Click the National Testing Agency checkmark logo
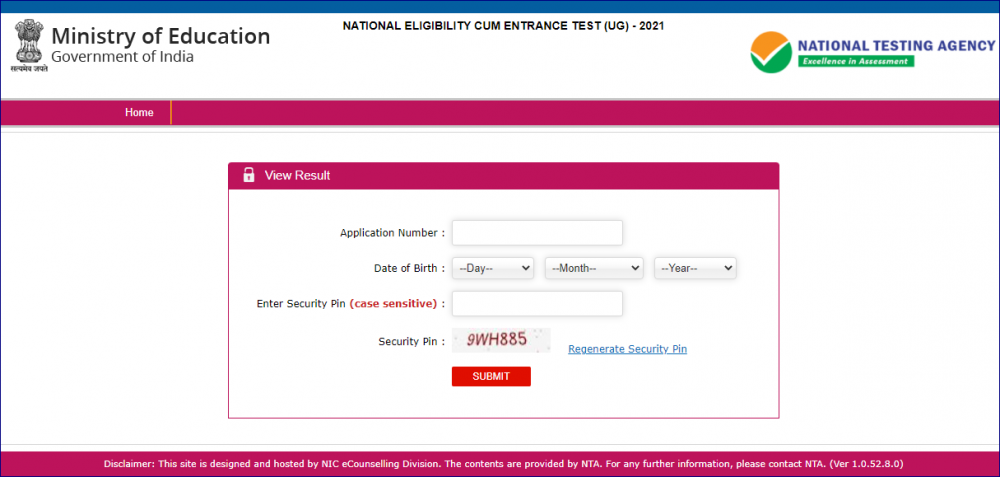Image resolution: width=1000 pixels, height=477 pixels. pos(771,51)
